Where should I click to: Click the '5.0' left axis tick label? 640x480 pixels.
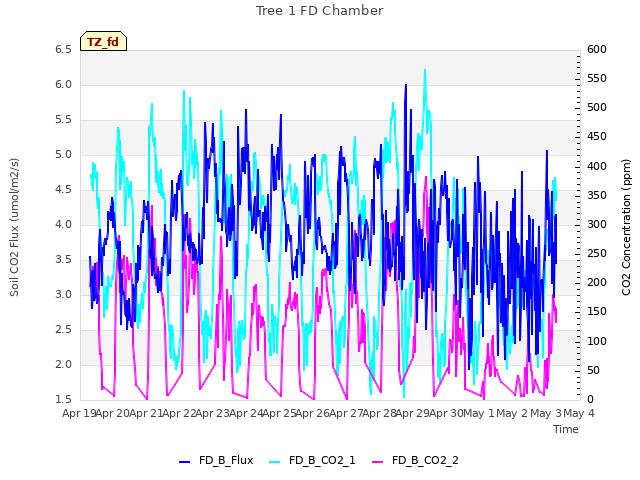63,155
